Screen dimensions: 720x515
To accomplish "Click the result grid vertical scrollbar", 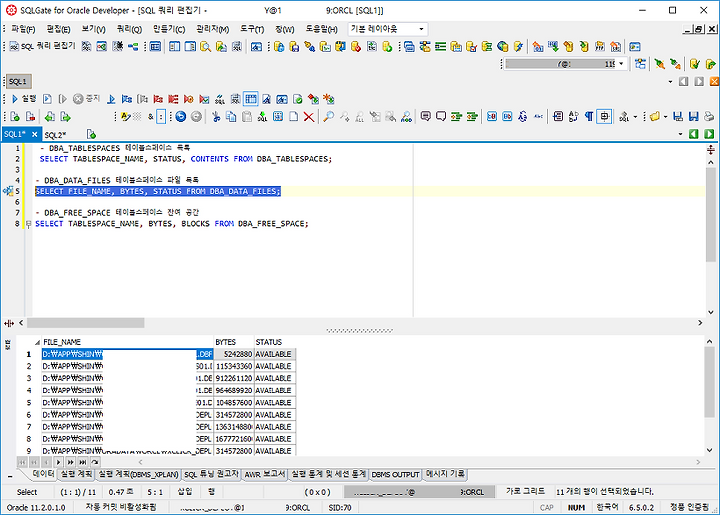I will point(709,382).
